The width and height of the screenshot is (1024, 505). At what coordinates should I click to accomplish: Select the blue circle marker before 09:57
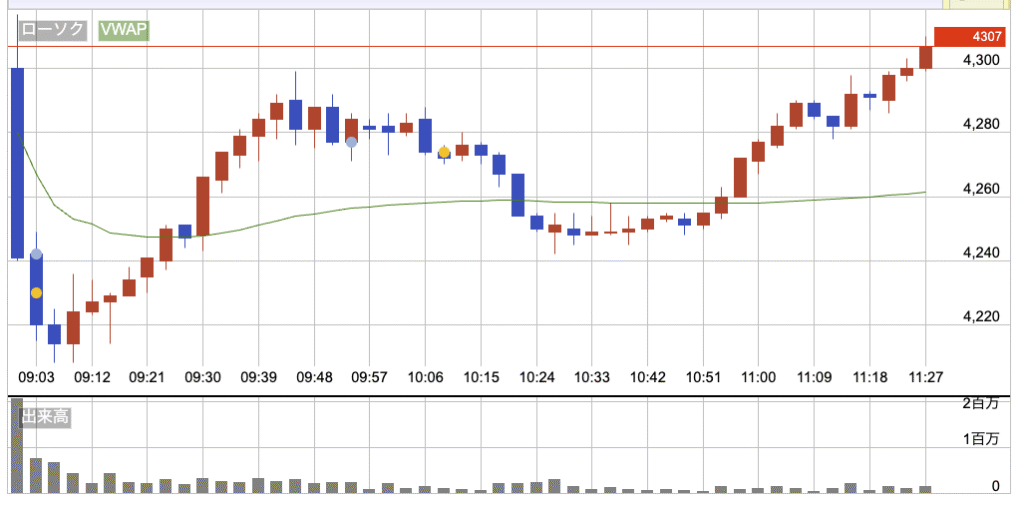pos(351,142)
